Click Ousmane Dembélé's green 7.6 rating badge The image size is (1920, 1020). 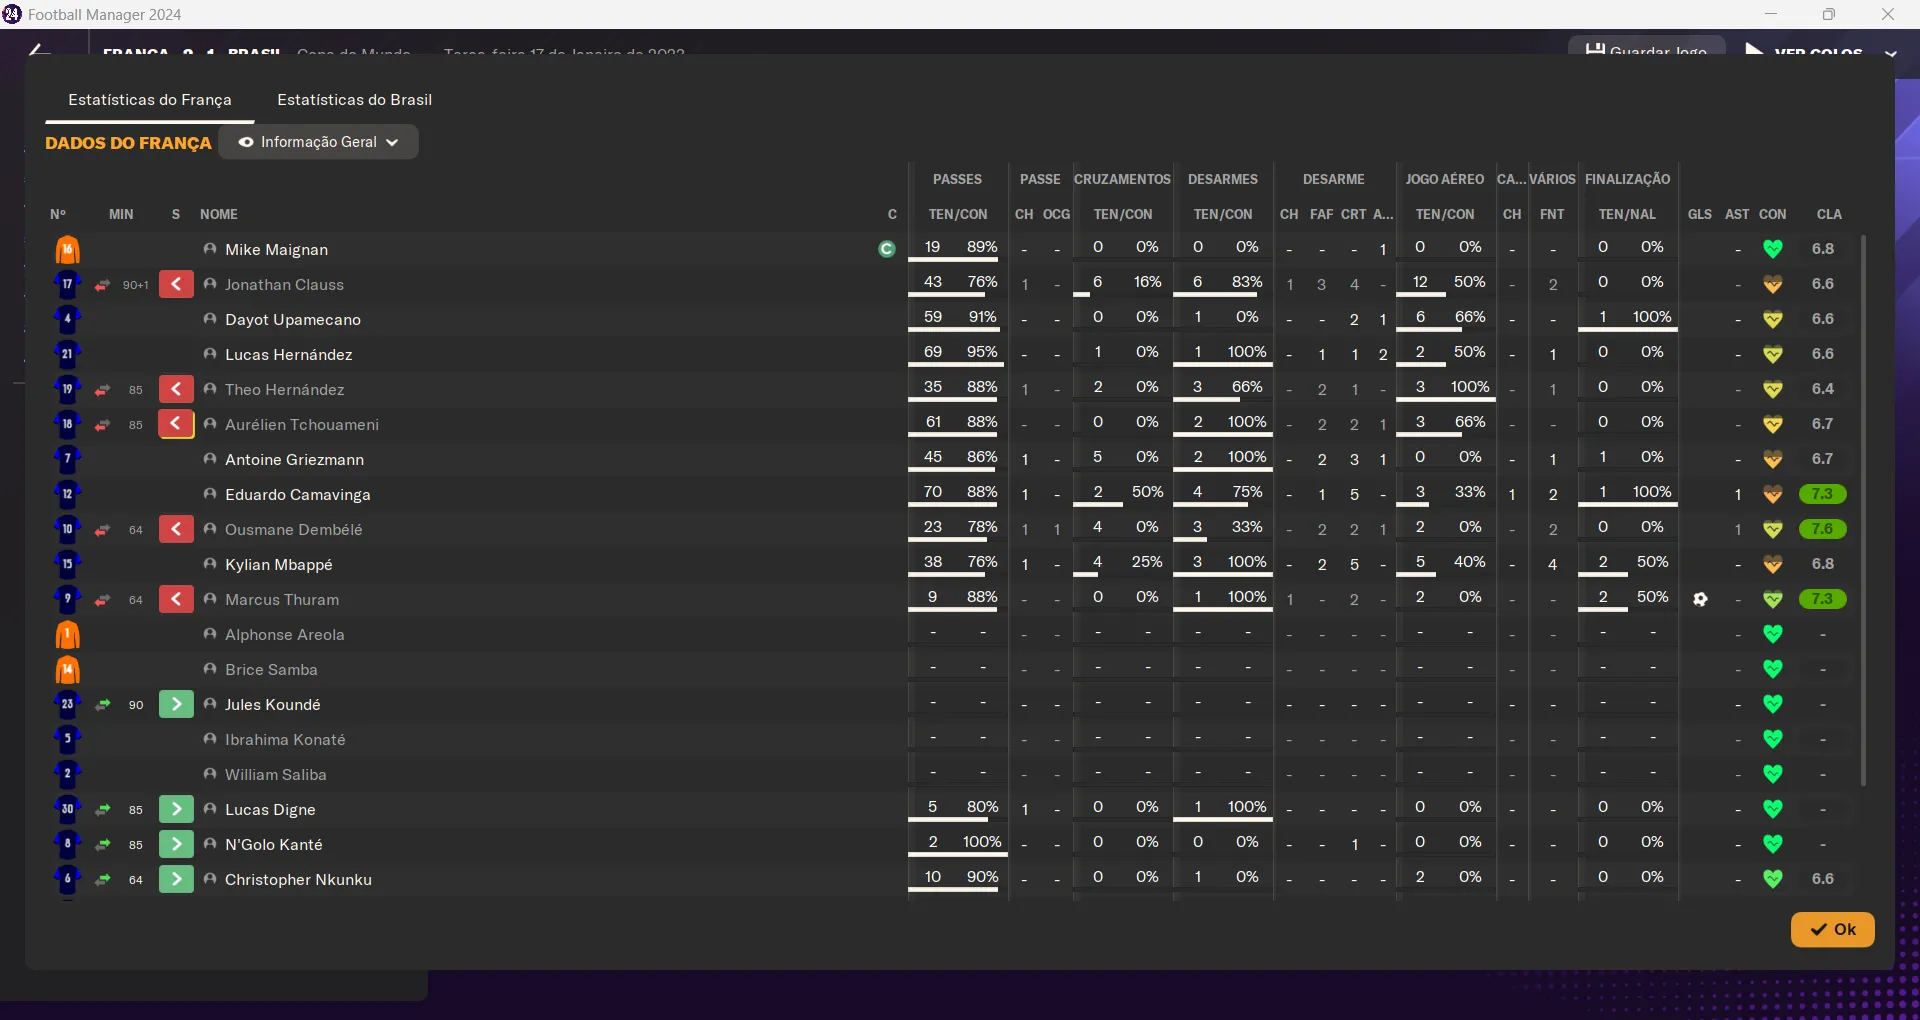click(x=1822, y=529)
